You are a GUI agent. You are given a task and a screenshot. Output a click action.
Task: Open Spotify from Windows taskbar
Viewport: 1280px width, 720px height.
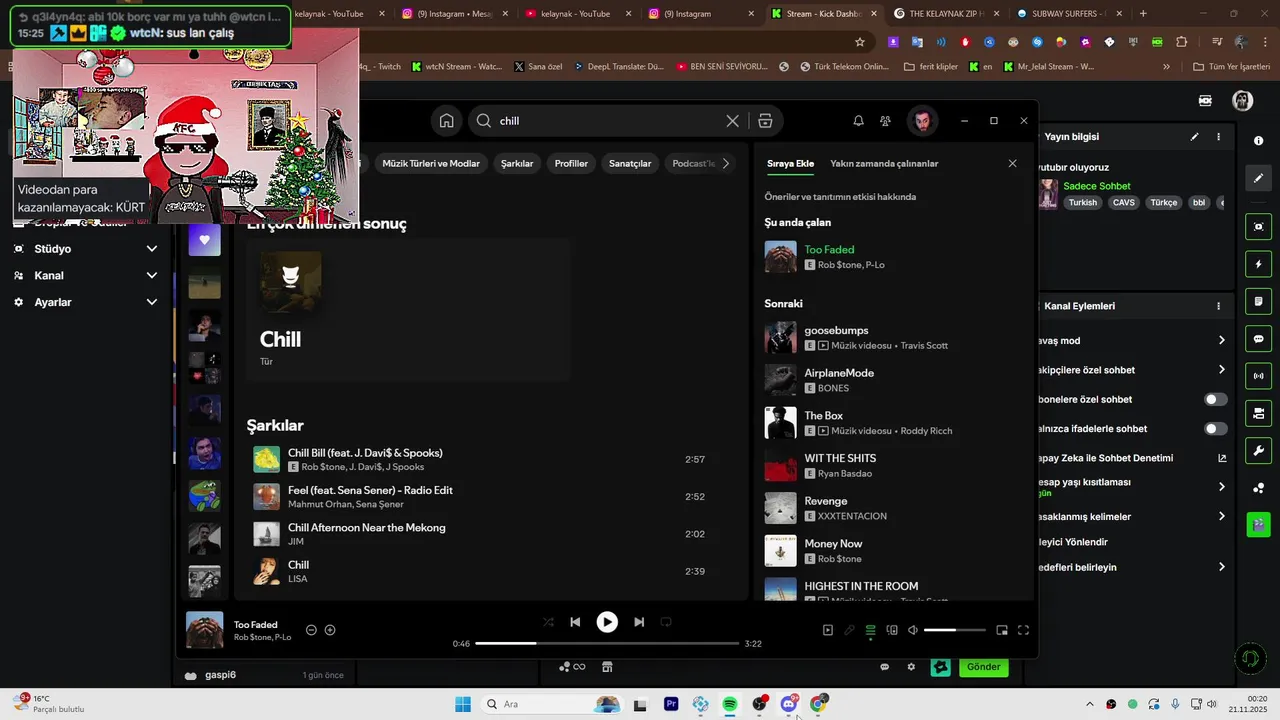[730, 705]
